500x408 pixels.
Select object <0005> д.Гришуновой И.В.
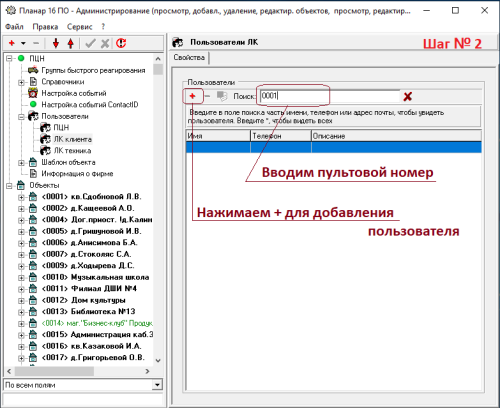(x=92, y=231)
